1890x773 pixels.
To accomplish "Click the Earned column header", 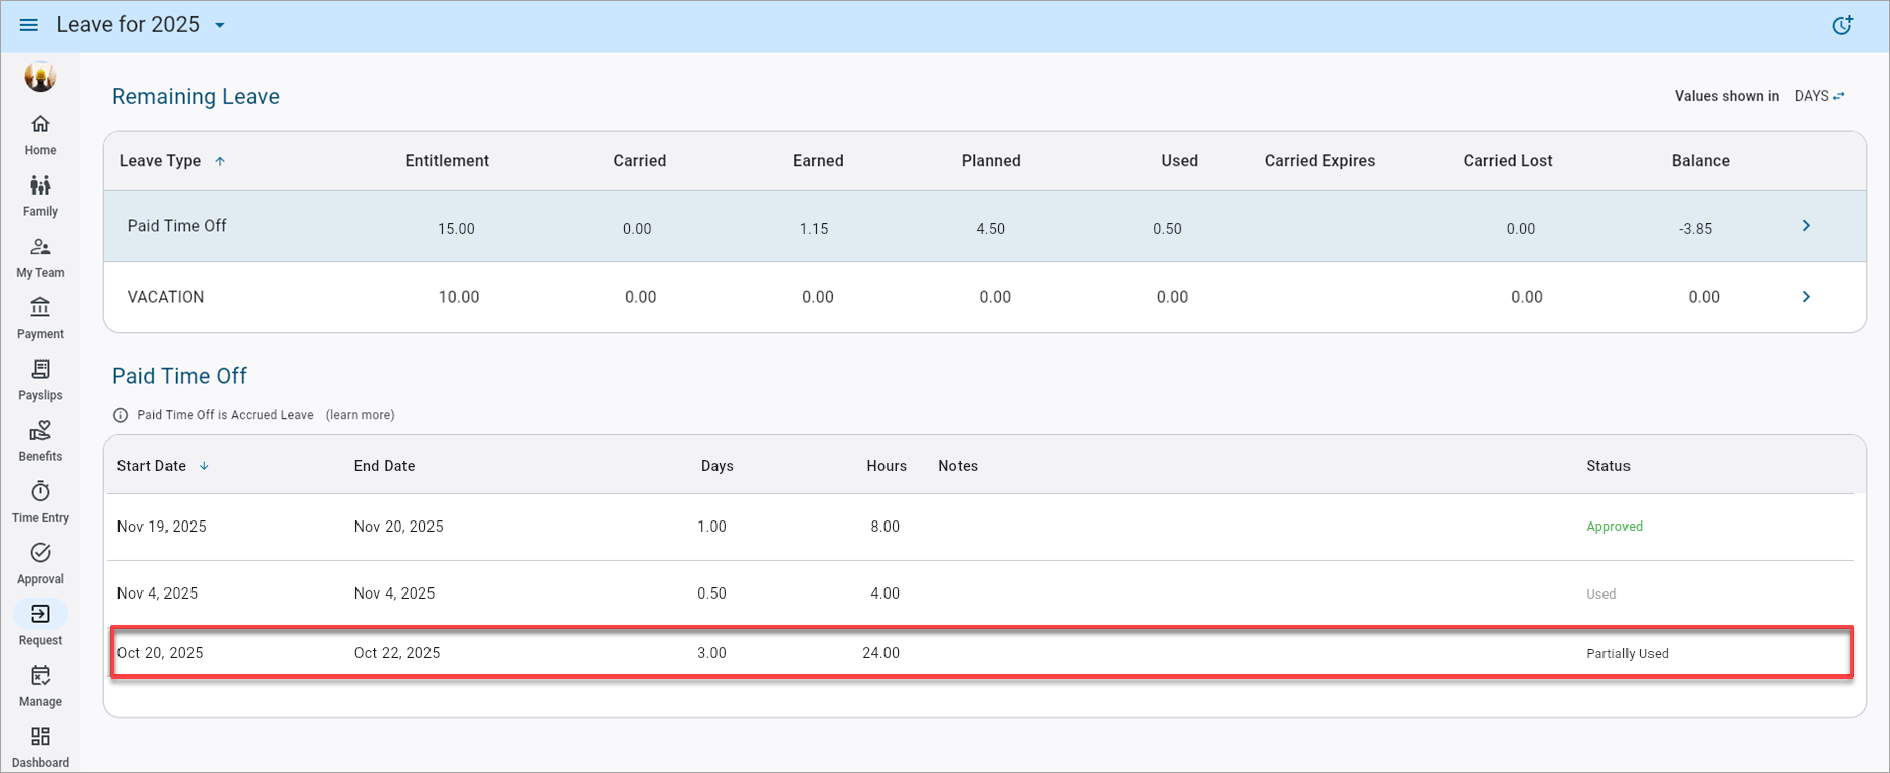I will tap(818, 161).
